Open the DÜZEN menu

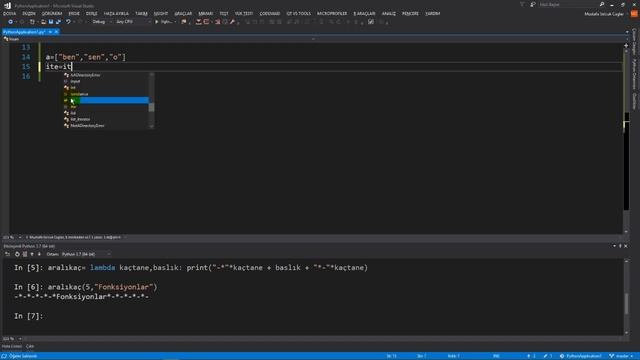pos(29,13)
